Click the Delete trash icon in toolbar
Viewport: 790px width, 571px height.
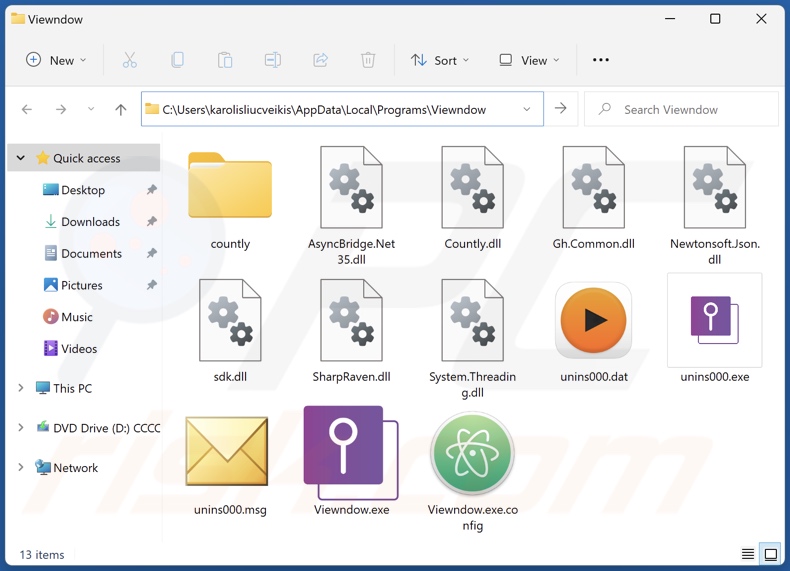[368, 60]
